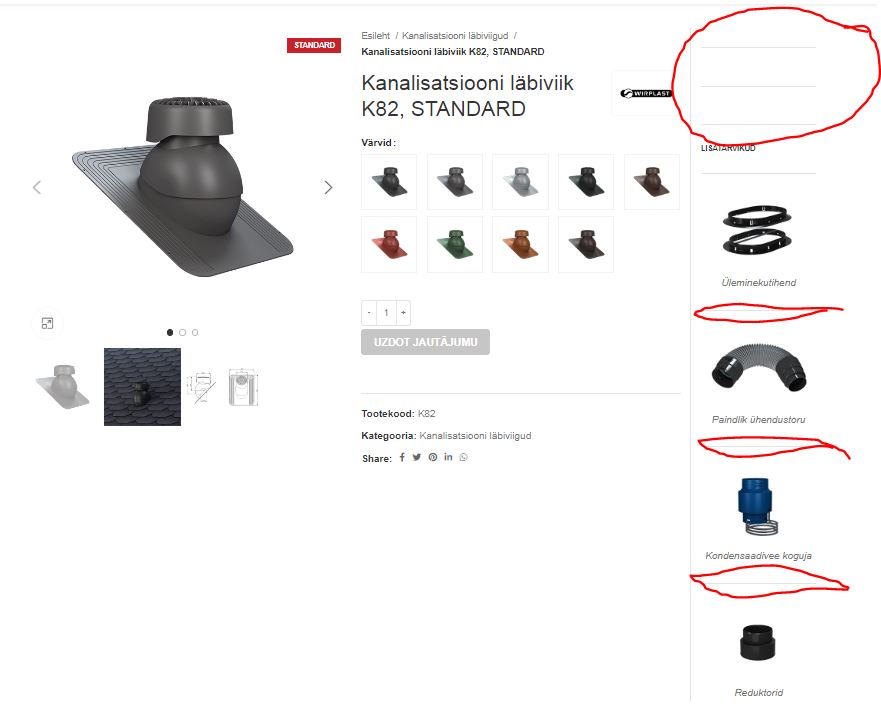Image resolution: width=881 pixels, height=724 pixels.
Task: Share via the WhatsApp icon
Action: coord(463,457)
